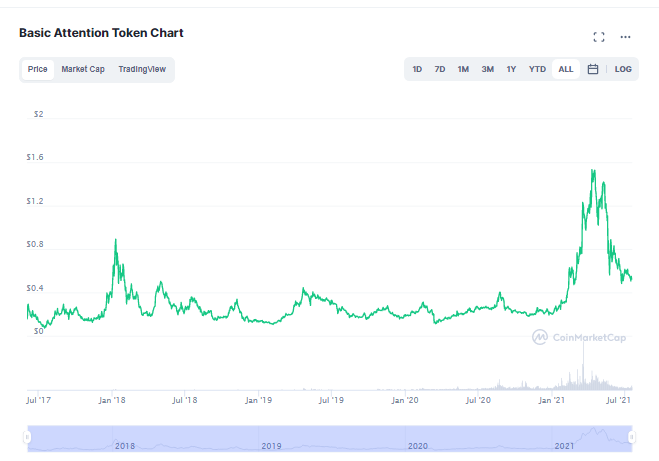Grab the left range selector handle
659x461 pixels.
27,437
